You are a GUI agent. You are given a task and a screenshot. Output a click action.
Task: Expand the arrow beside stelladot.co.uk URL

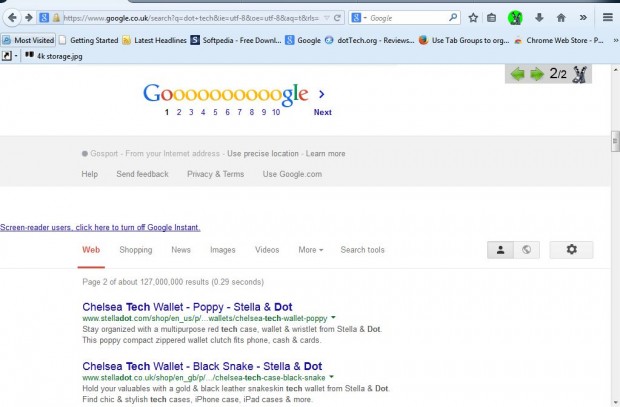[x=331, y=377]
